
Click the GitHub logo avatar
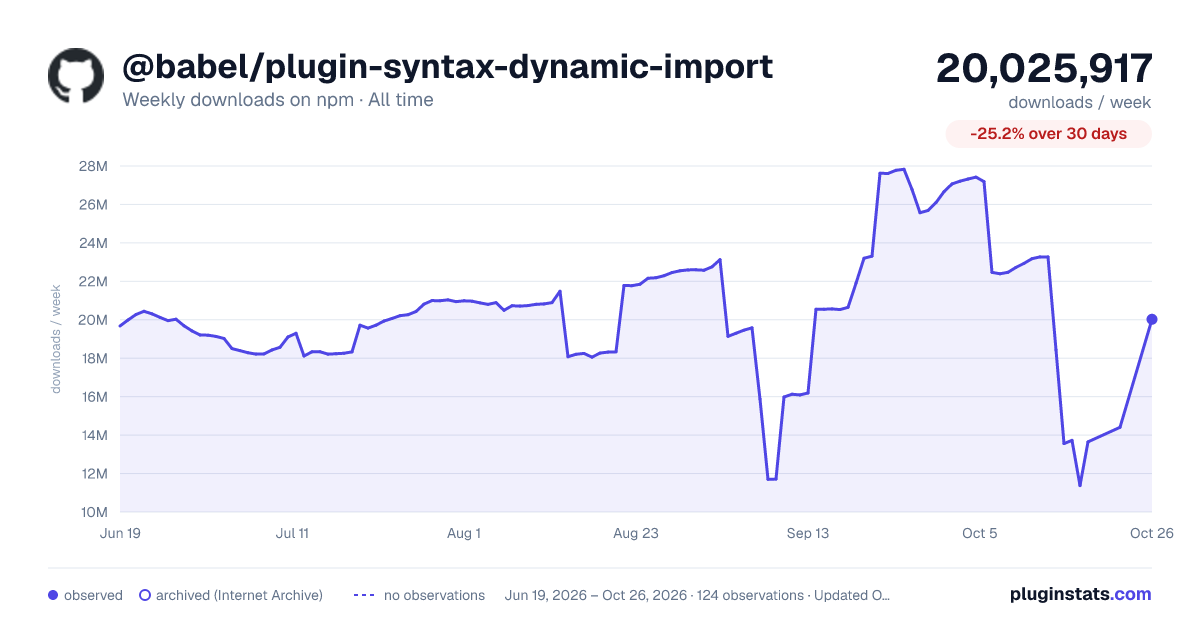pos(76,75)
